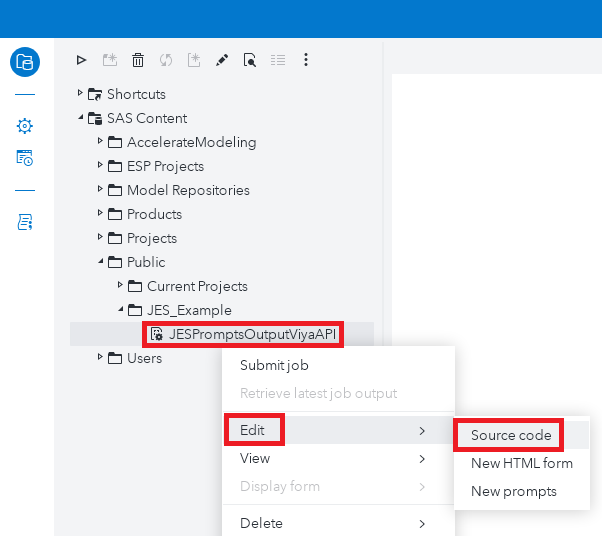Click the job file icon beside JESPromptsOutputViyaAPI

(157, 334)
